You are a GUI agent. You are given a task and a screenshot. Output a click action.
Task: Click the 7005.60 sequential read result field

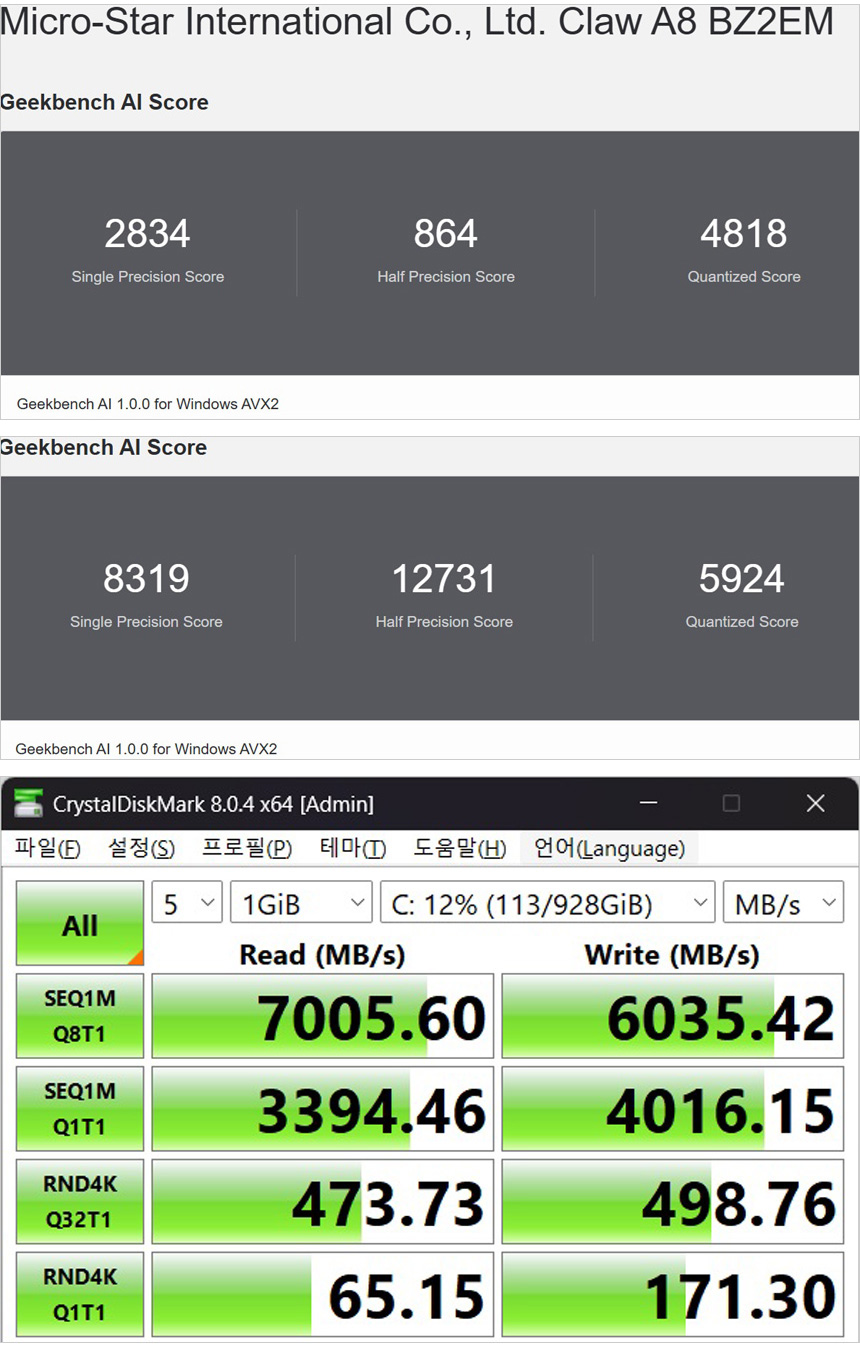point(323,1016)
